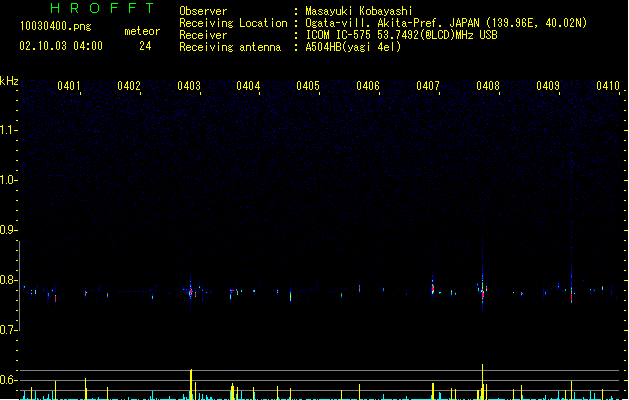629x400 pixels.
Task: Click the meteor label
Action: coord(142,31)
